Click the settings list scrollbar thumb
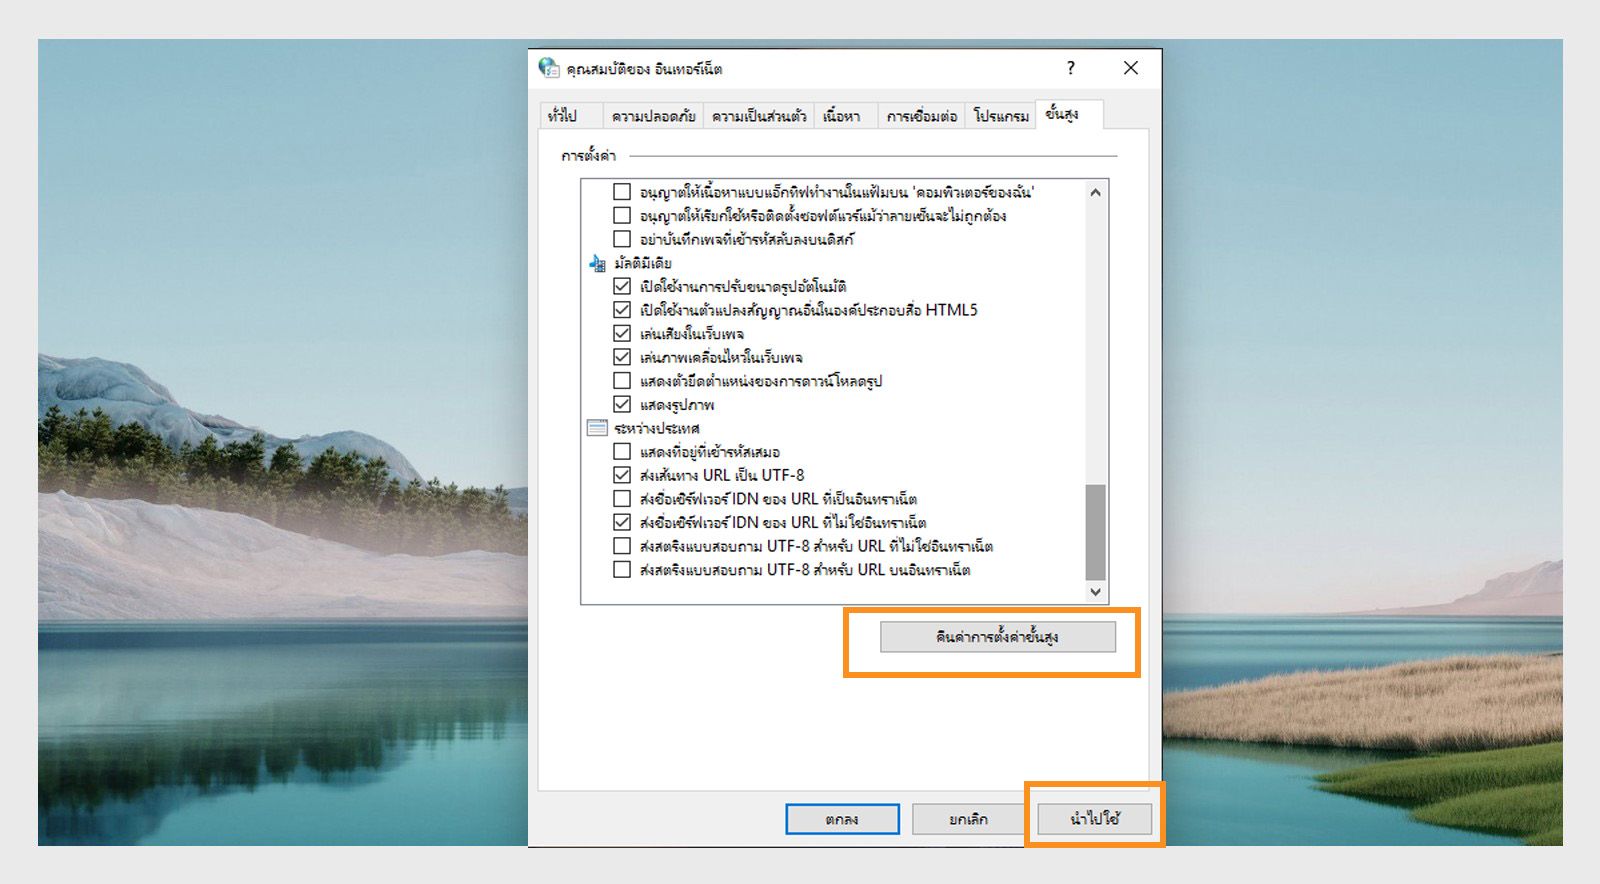Screen dimensions: 1600x884 (x=1096, y=532)
